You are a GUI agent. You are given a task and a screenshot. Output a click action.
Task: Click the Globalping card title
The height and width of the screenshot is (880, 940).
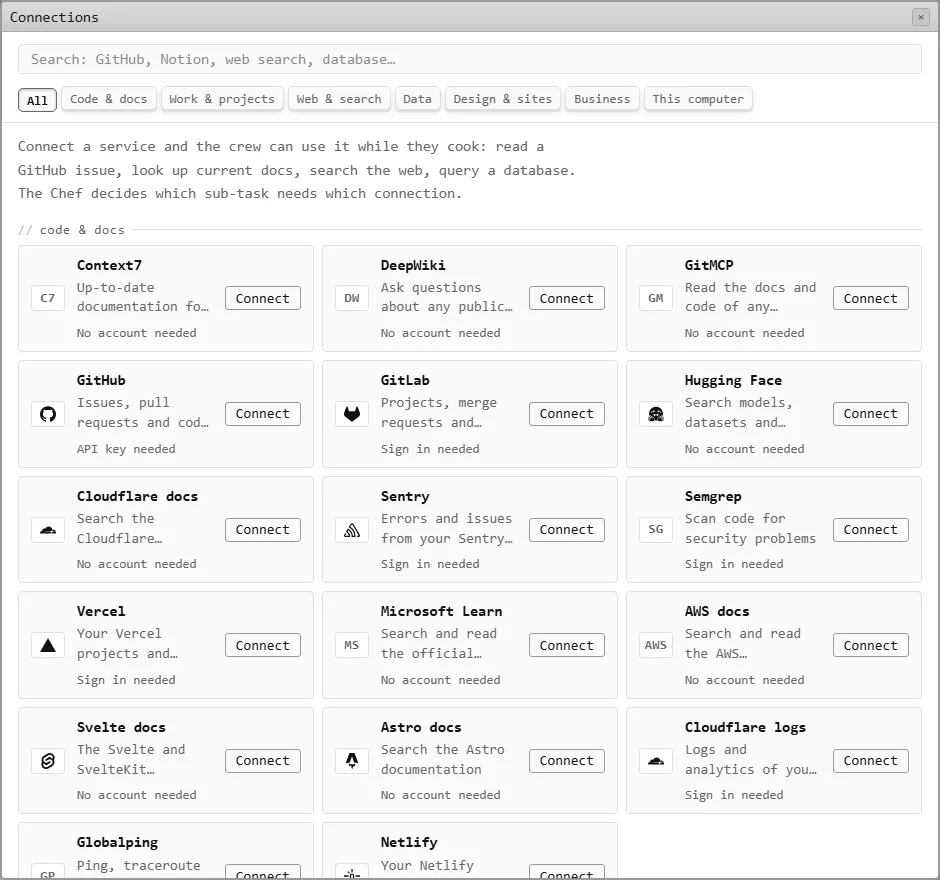click(118, 842)
